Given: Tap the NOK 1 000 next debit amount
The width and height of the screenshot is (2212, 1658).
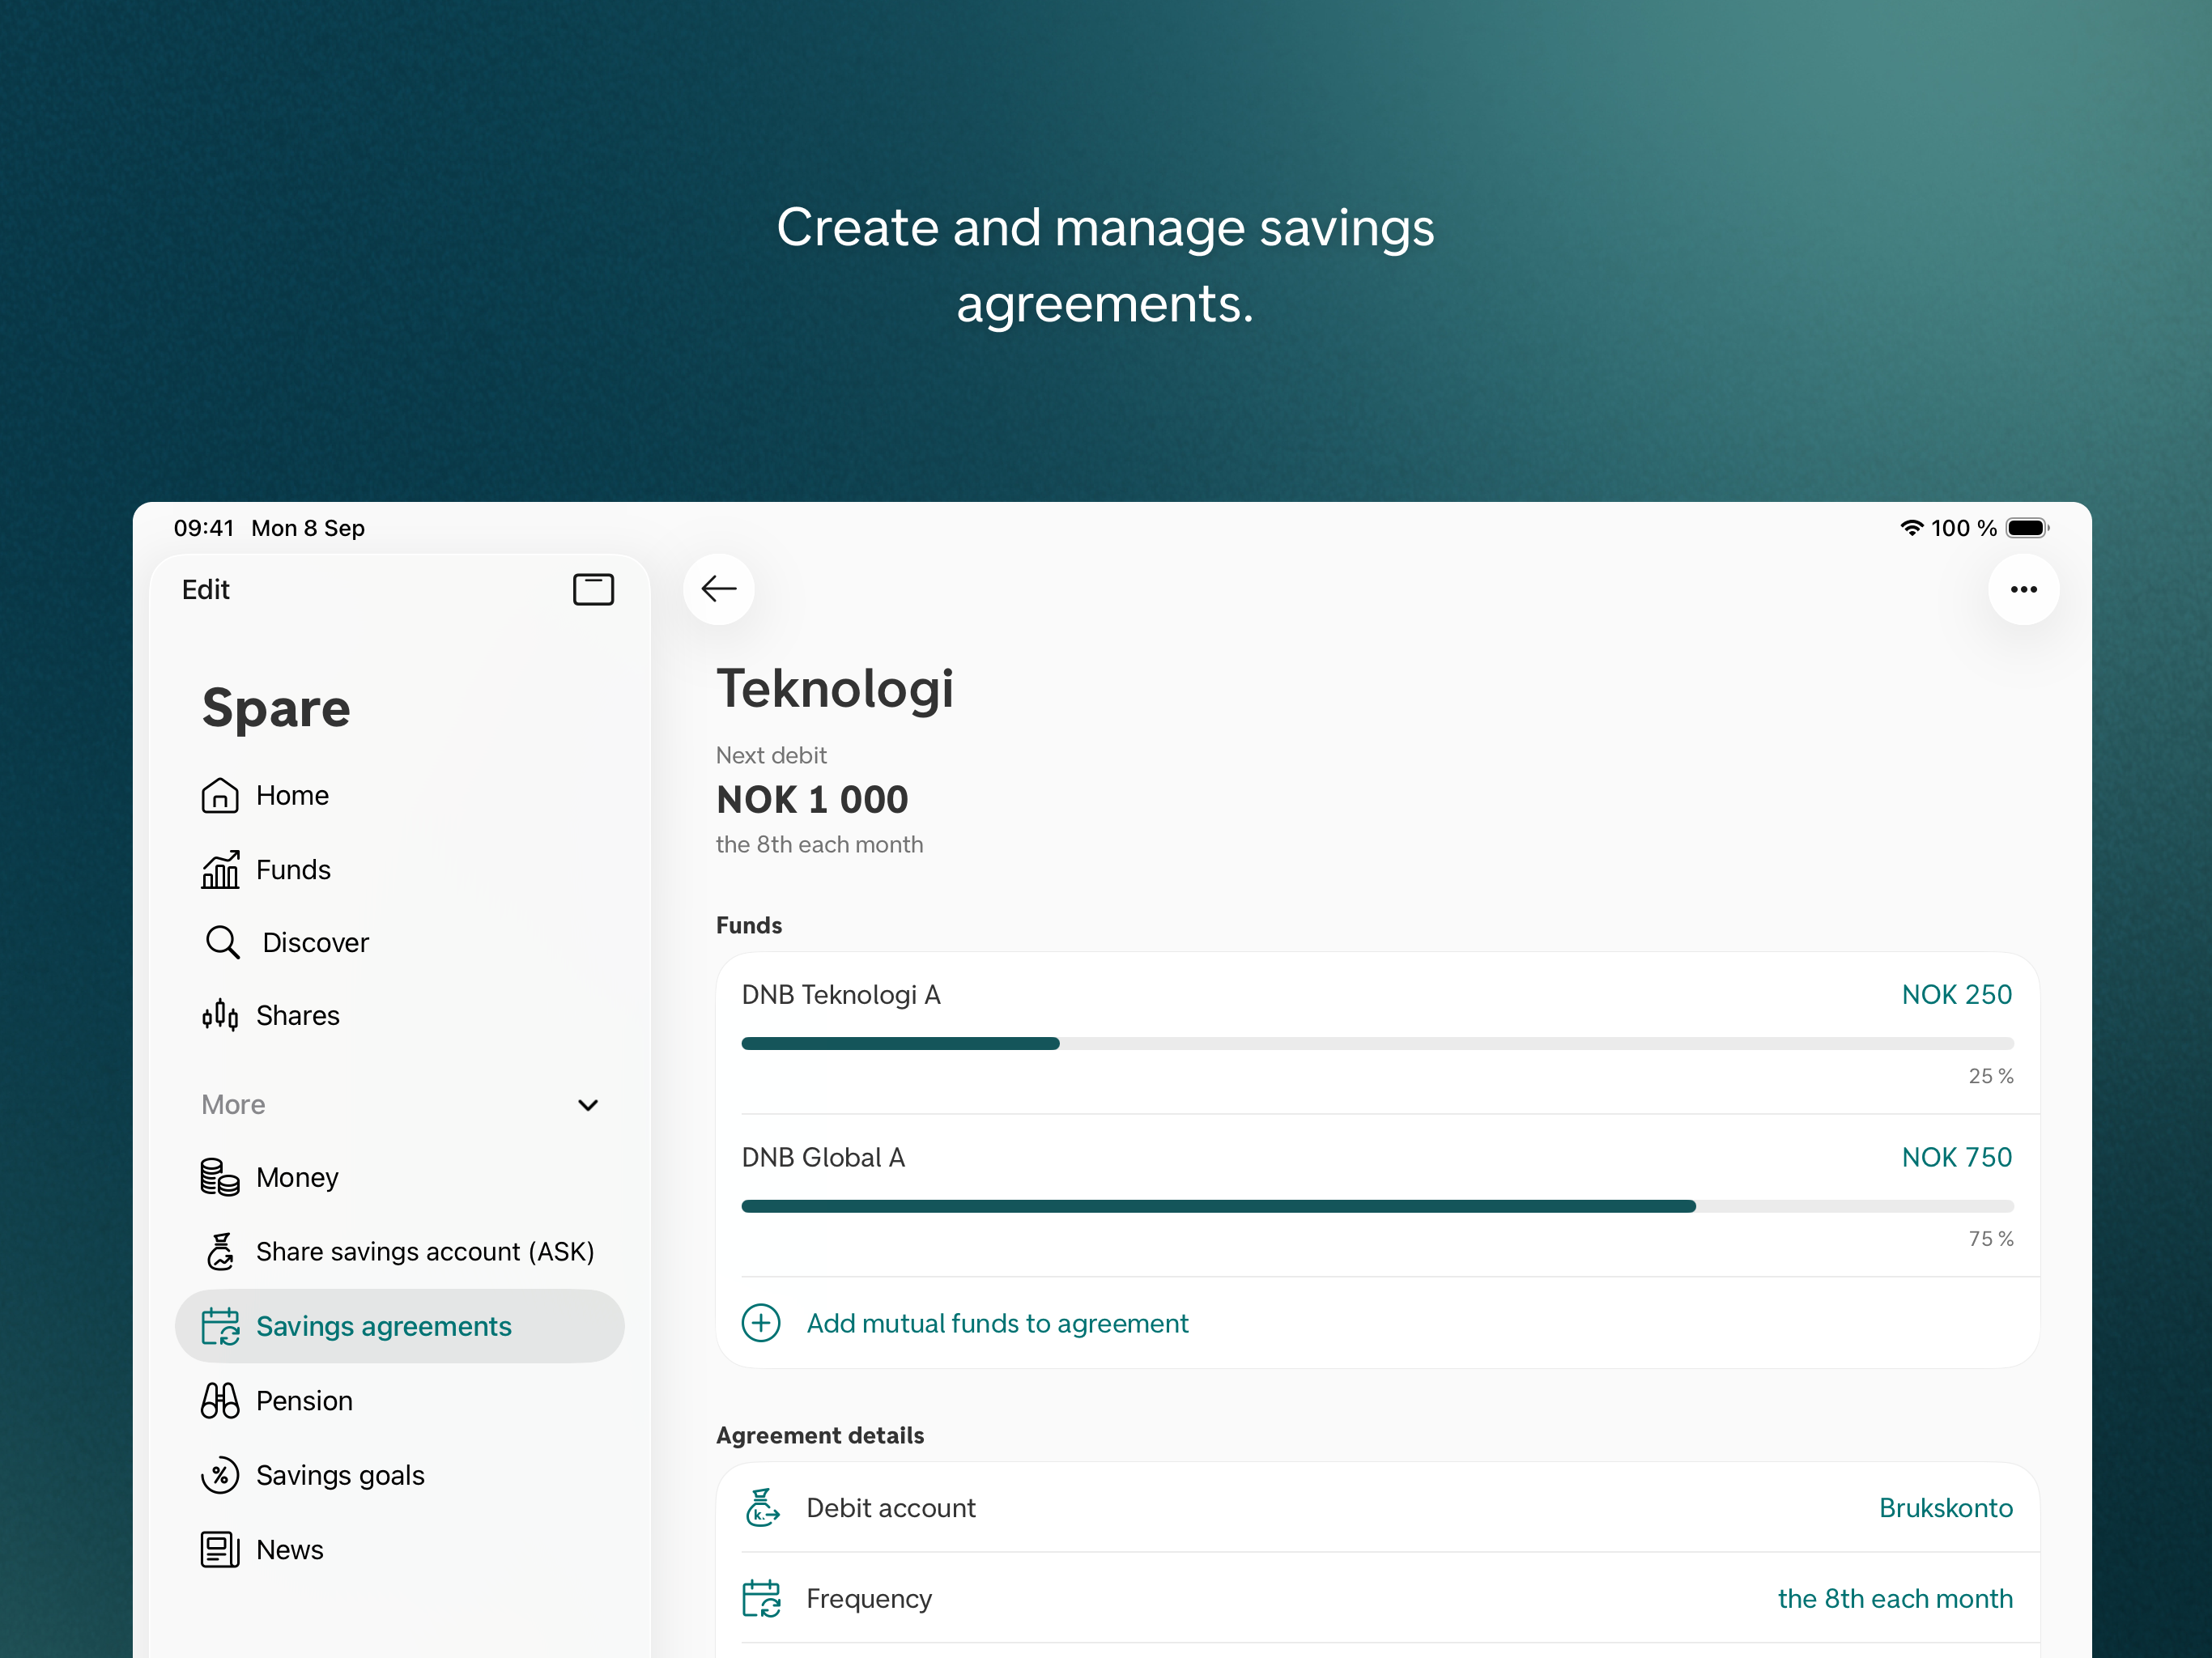Looking at the screenshot, I should 812,799.
